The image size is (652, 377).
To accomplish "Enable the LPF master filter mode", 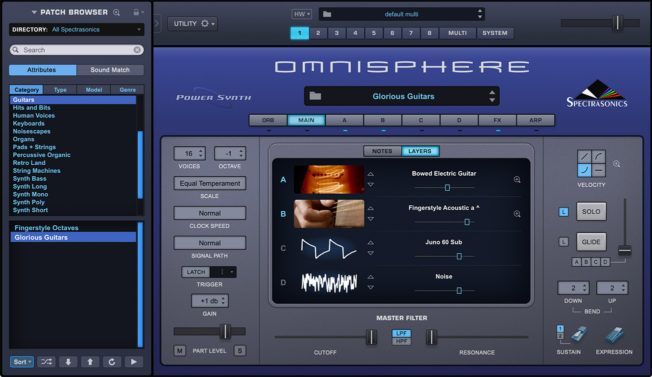I will pos(401,333).
